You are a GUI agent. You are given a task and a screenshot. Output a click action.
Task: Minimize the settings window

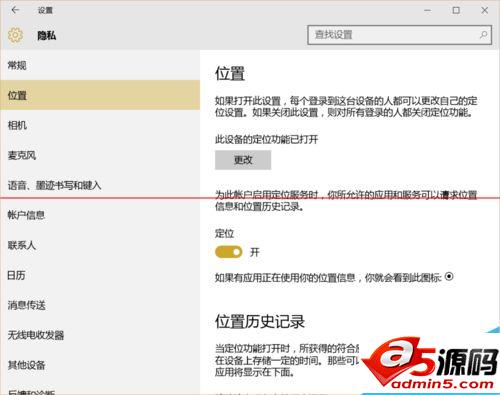point(427,10)
